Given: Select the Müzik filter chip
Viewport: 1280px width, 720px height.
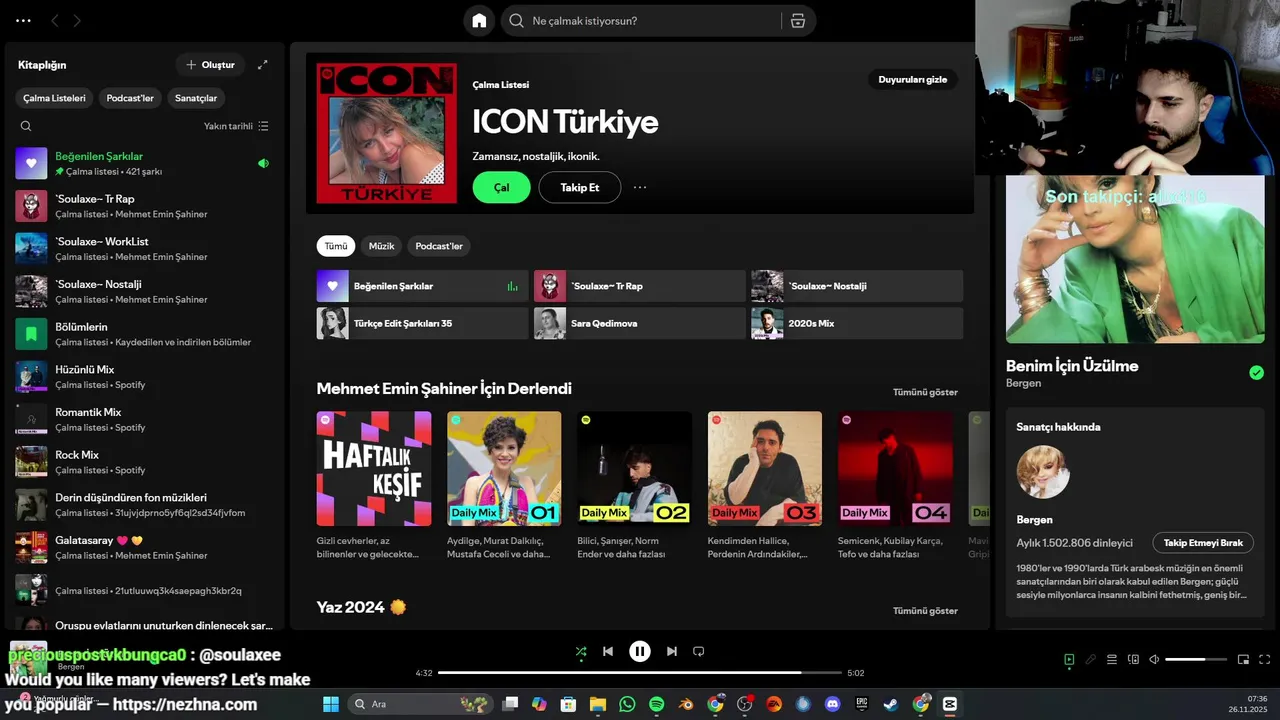Looking at the screenshot, I should [381, 246].
